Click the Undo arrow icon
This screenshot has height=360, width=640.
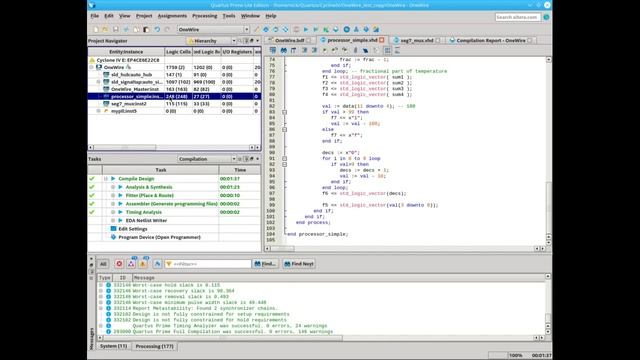click(x=157, y=29)
